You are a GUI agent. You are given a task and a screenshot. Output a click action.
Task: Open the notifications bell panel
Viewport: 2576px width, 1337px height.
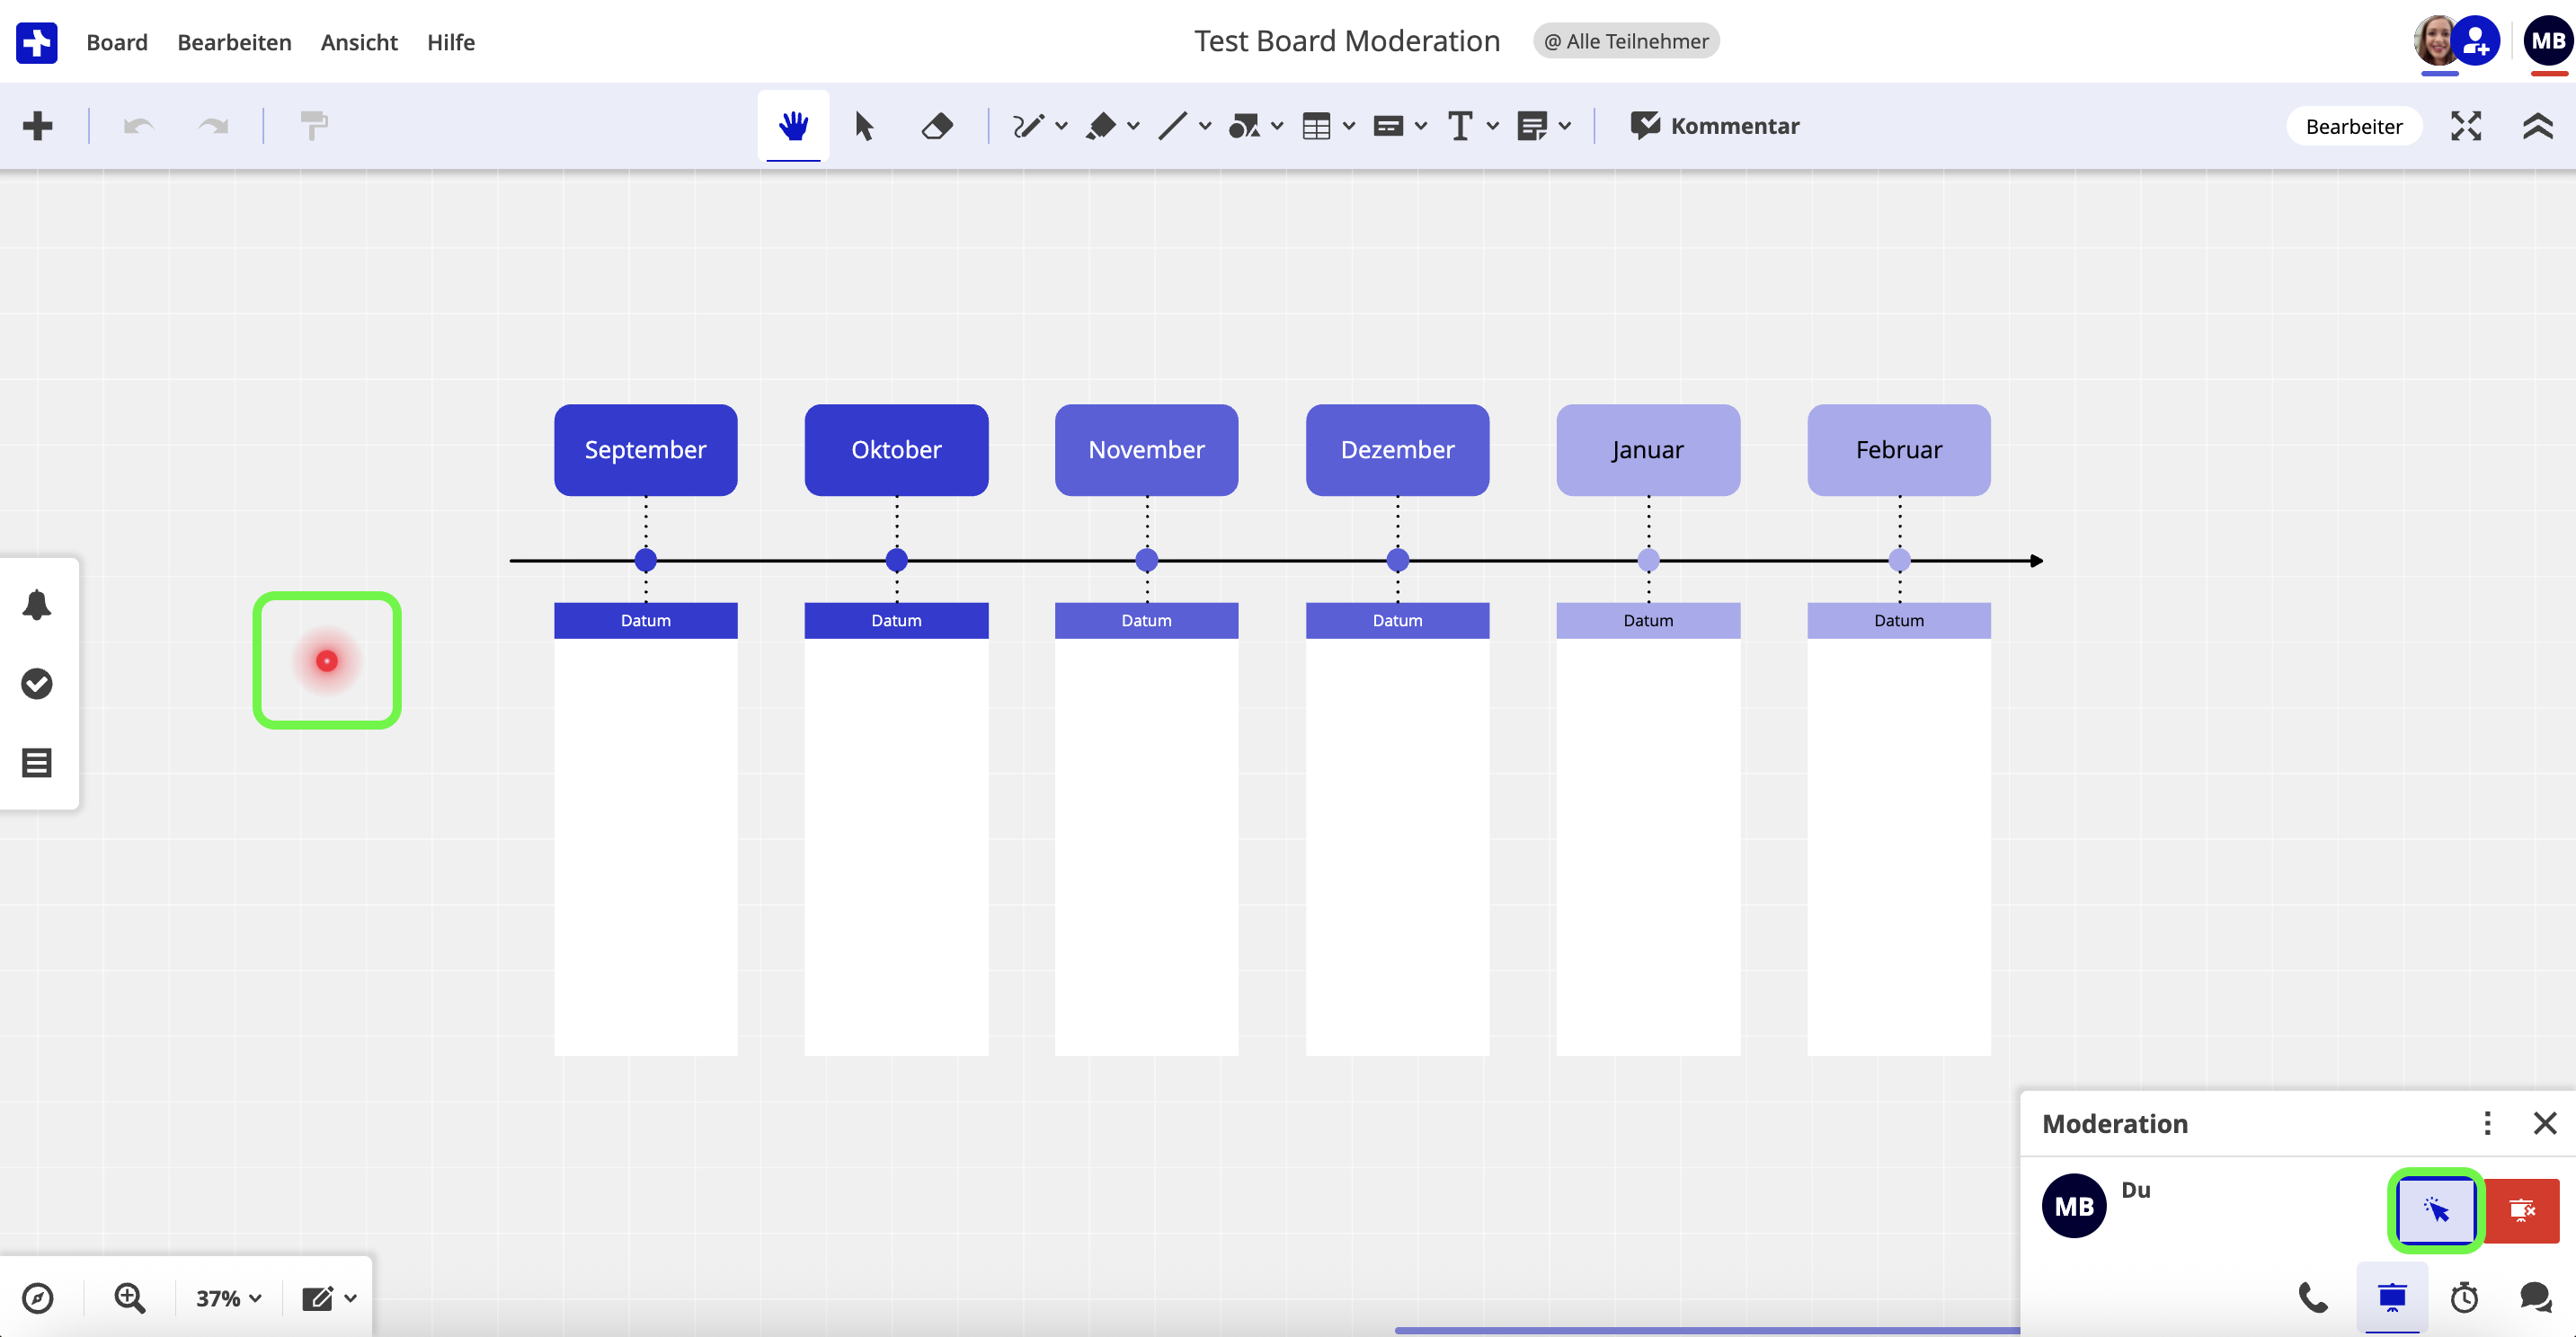tap(37, 604)
